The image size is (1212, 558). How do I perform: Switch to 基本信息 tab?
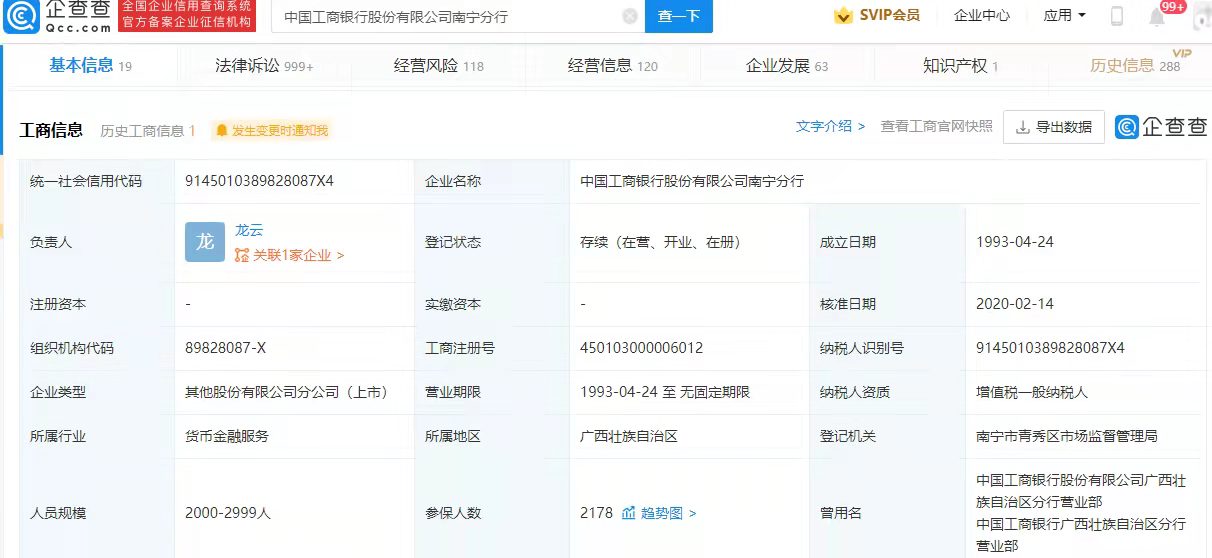tap(90, 66)
